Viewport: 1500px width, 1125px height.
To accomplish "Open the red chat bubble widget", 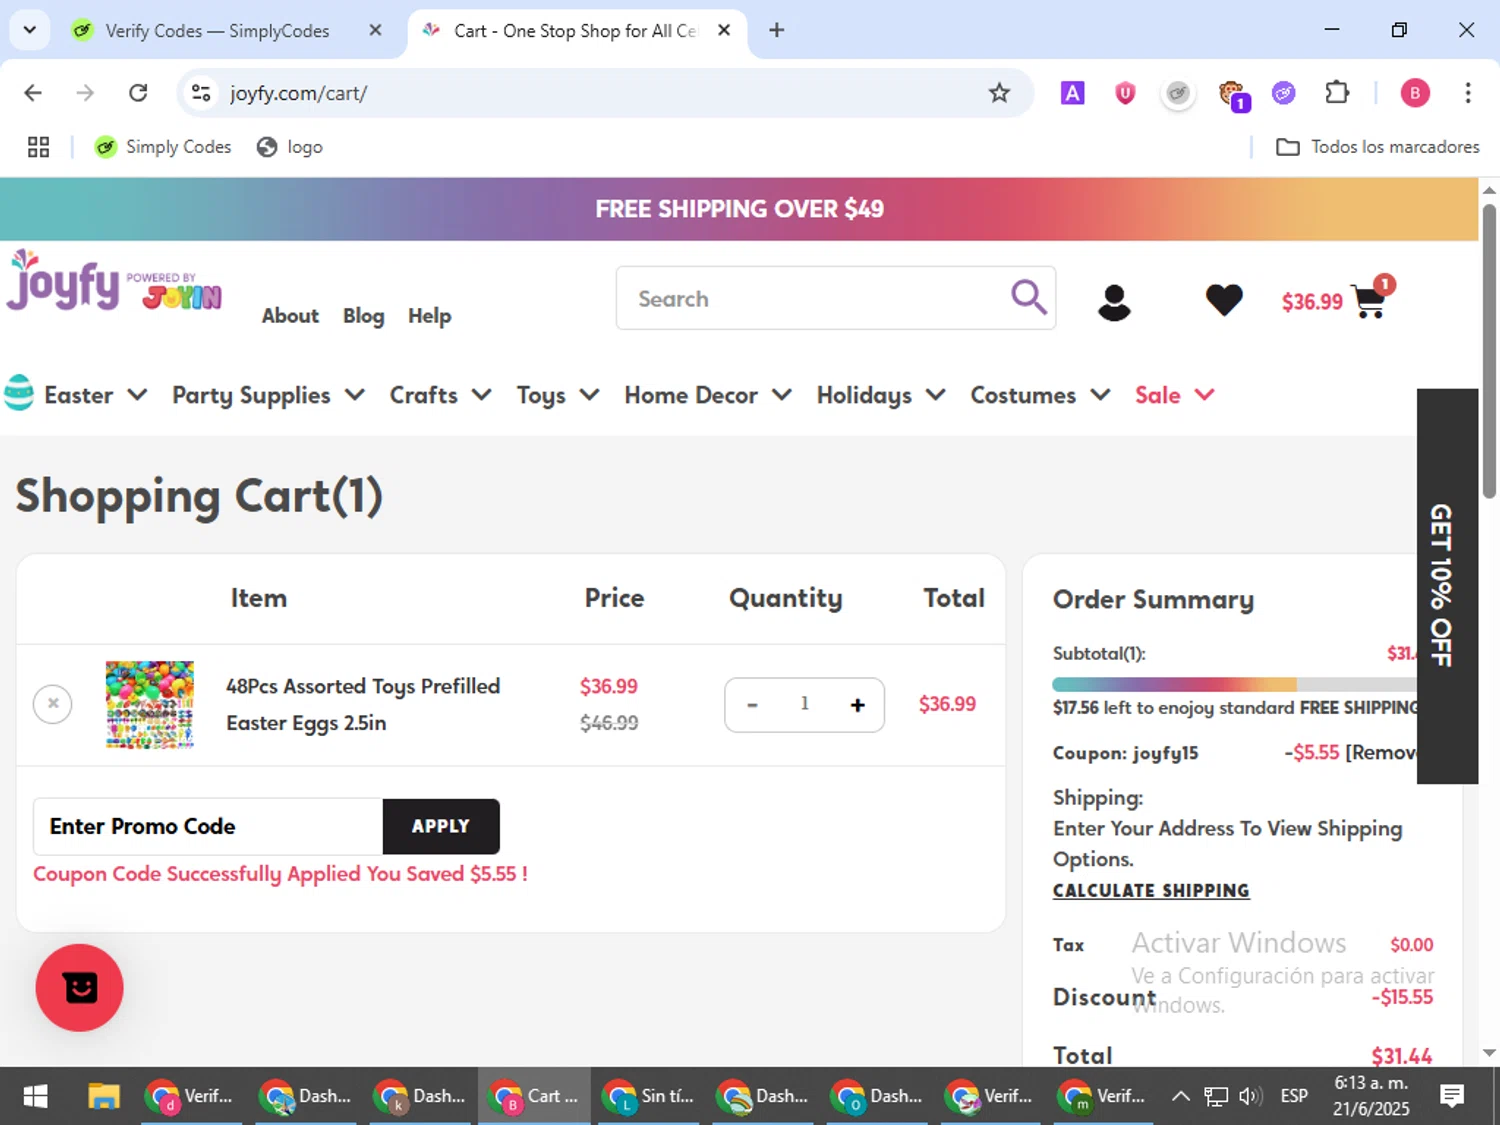I will 79,987.
